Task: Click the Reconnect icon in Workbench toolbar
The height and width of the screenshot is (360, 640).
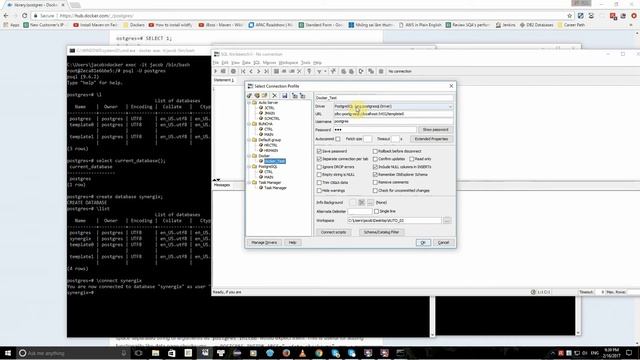Action: [361, 71]
